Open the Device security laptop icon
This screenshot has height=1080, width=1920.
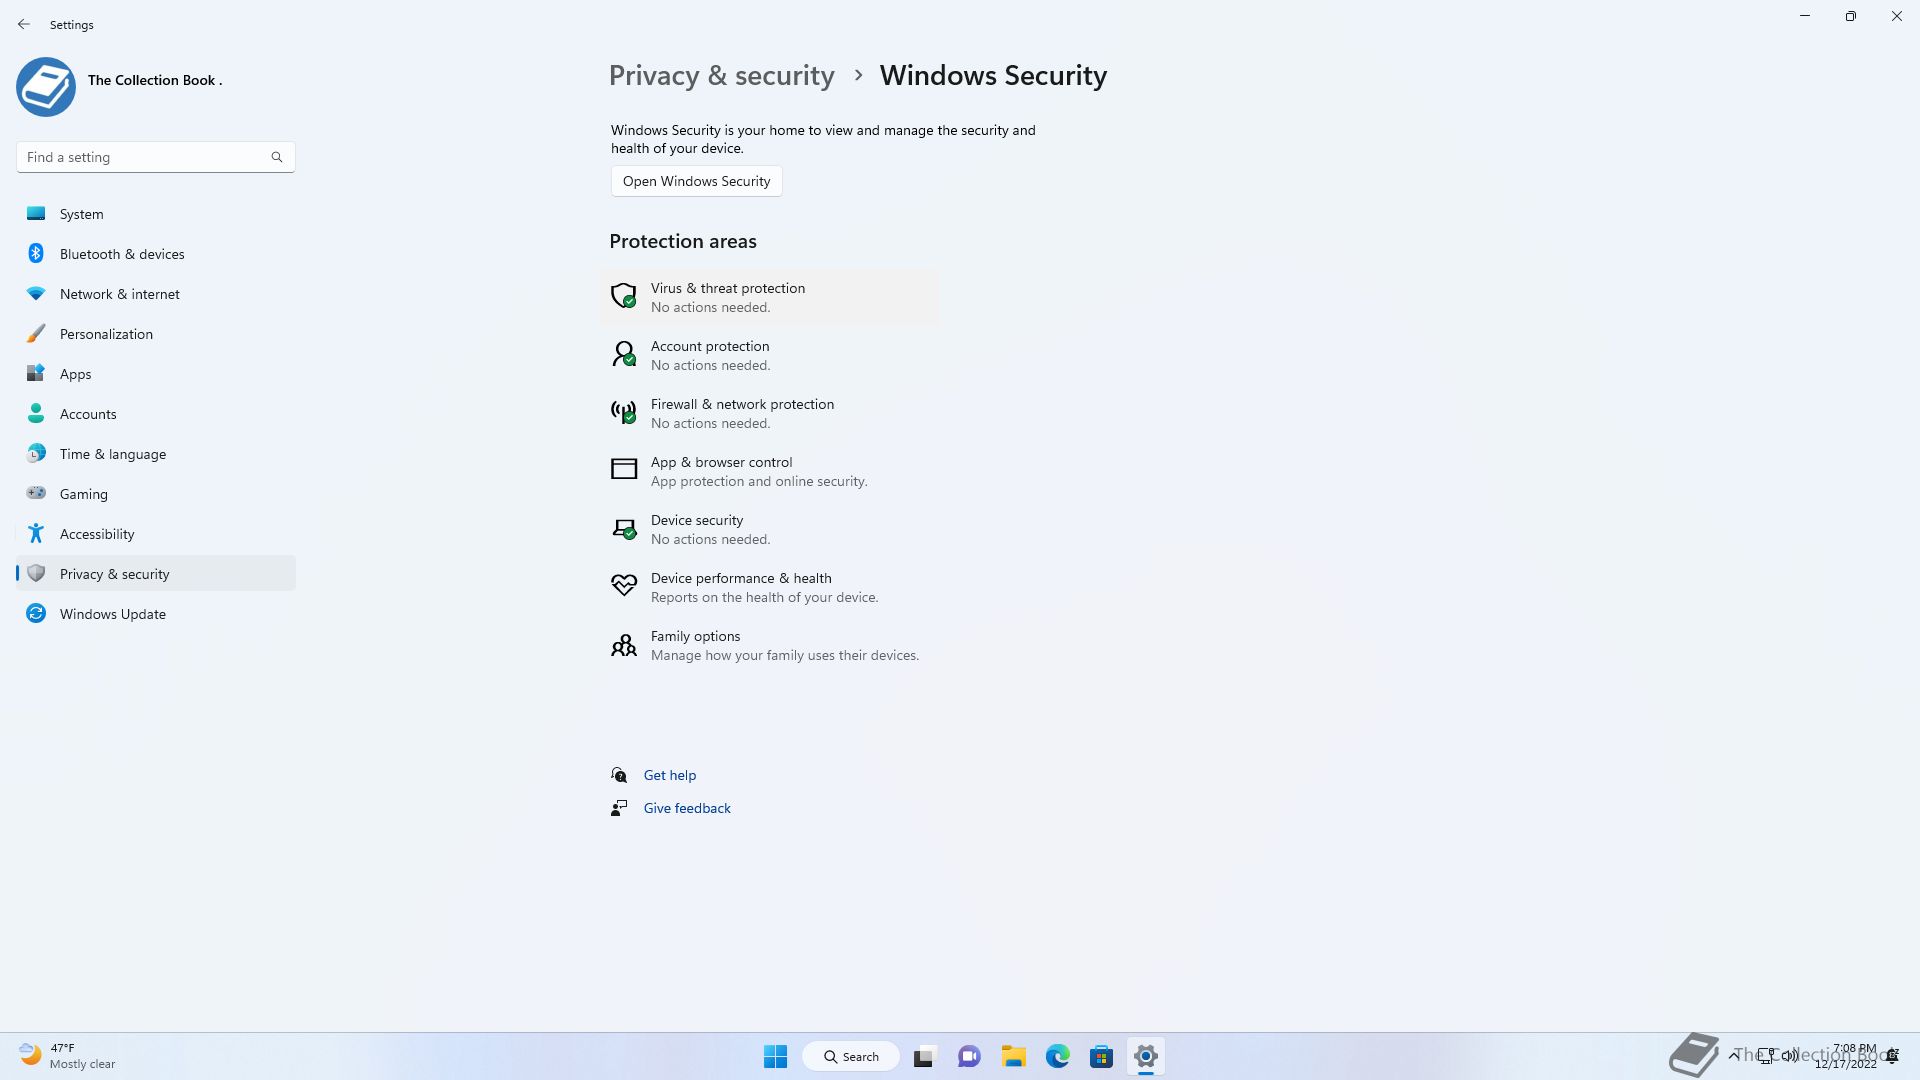(x=623, y=528)
